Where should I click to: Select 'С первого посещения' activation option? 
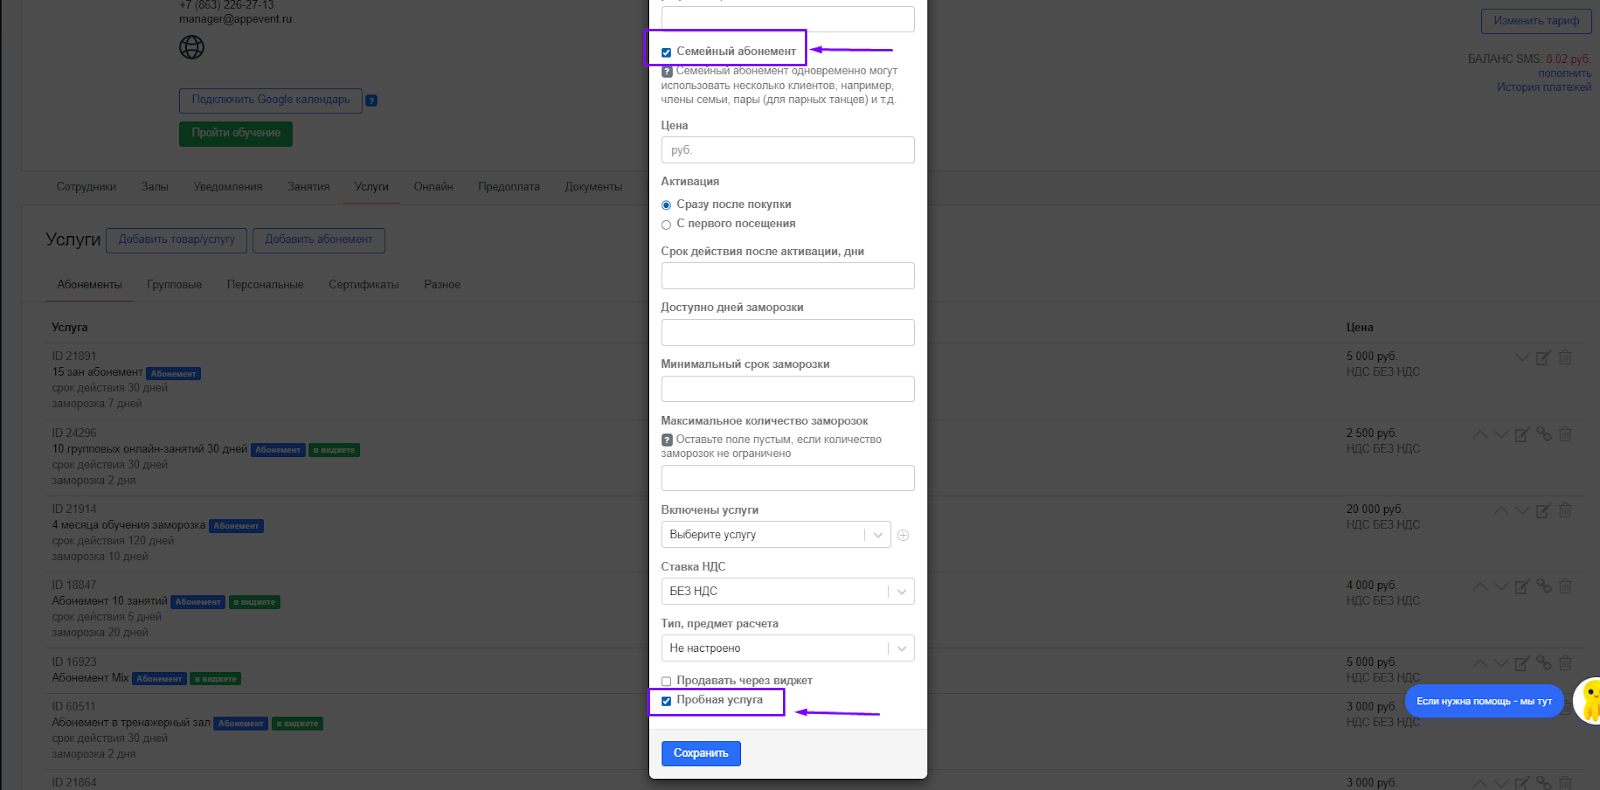coord(666,224)
